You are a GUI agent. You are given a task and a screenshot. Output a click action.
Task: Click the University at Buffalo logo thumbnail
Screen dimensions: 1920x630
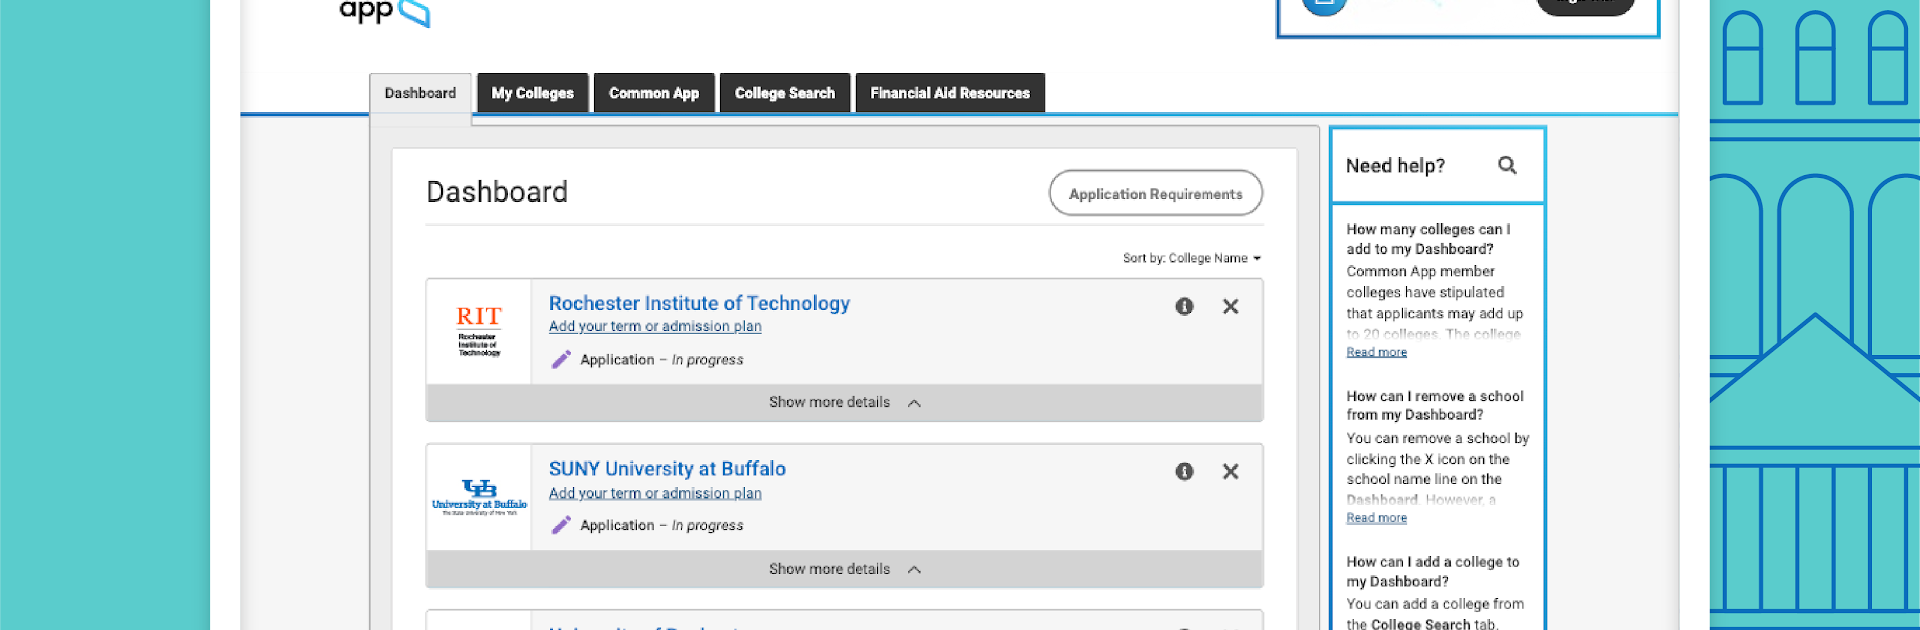click(x=479, y=497)
